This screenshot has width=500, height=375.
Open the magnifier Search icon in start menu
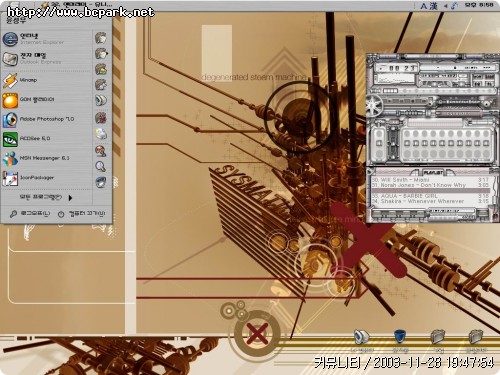(101, 166)
